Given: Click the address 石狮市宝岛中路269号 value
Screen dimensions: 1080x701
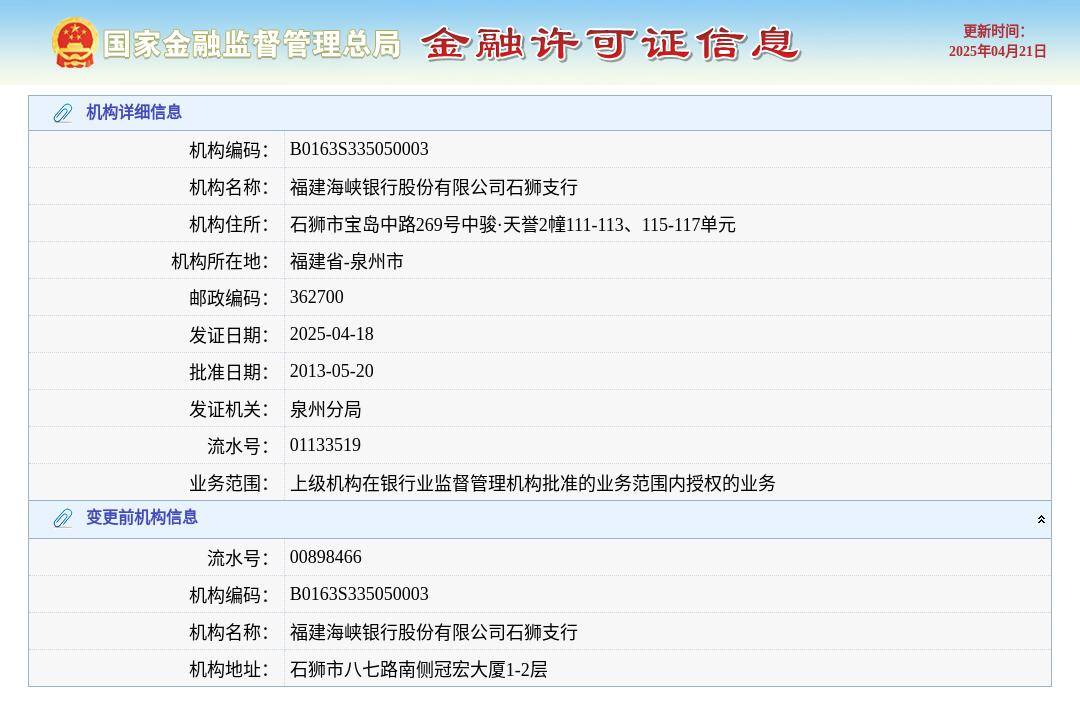Looking at the screenshot, I should (x=512, y=224).
